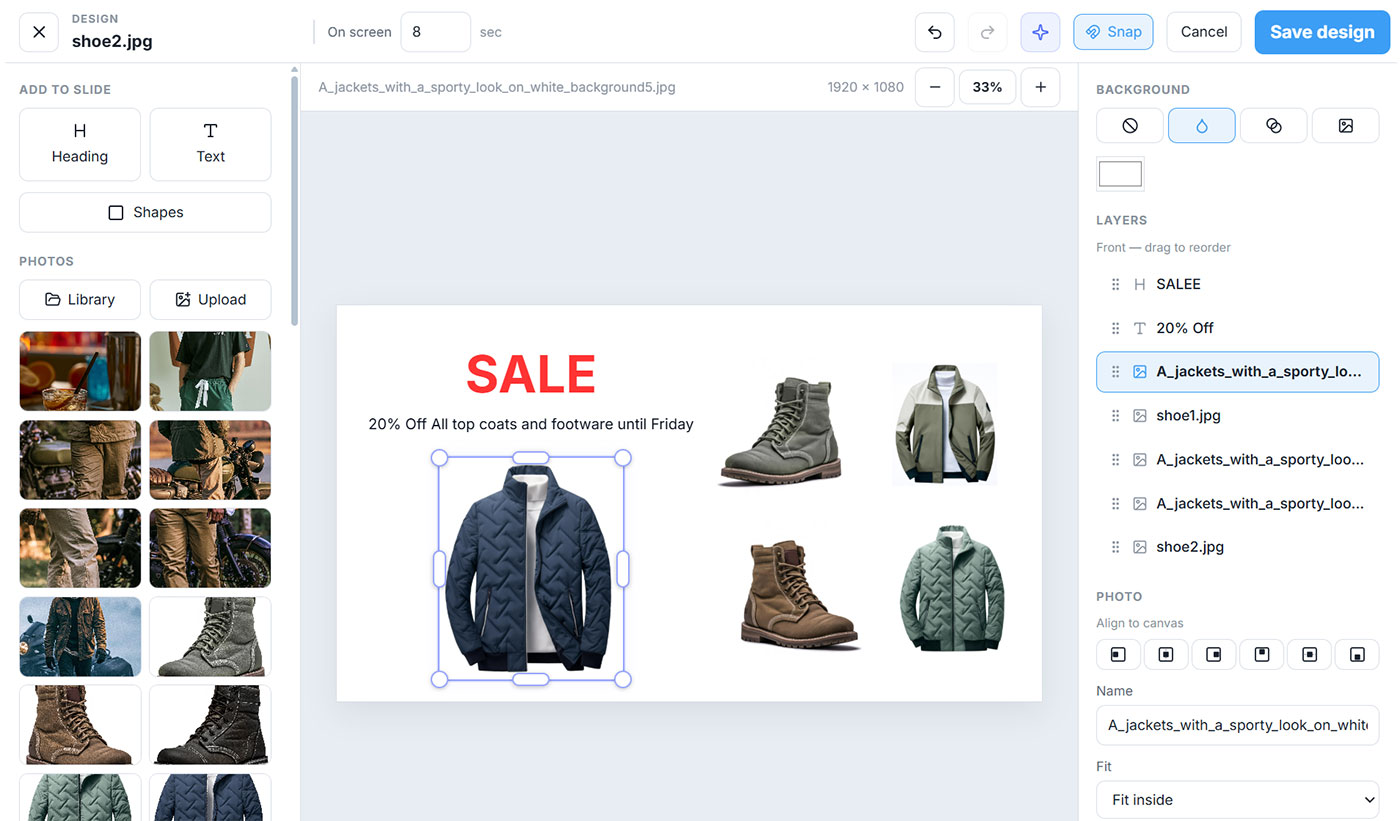Select the brown boot thumbnail in Photos
The width and height of the screenshot is (1400, 821).
point(80,725)
